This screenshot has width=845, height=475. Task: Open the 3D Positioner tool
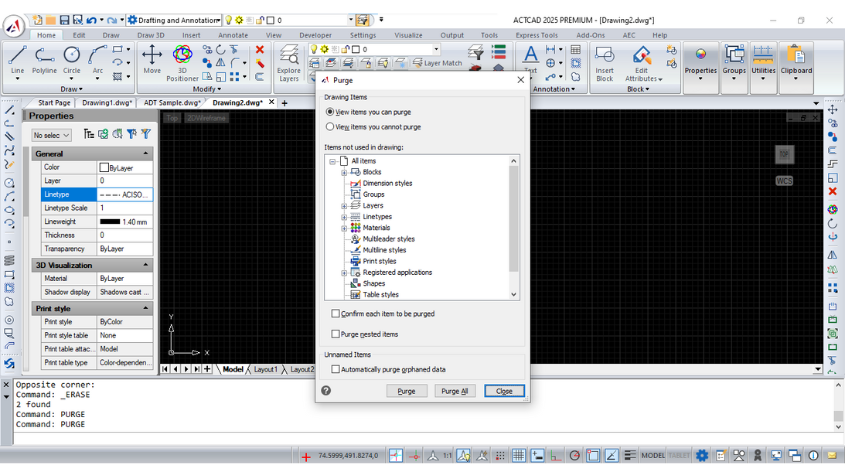[182, 63]
